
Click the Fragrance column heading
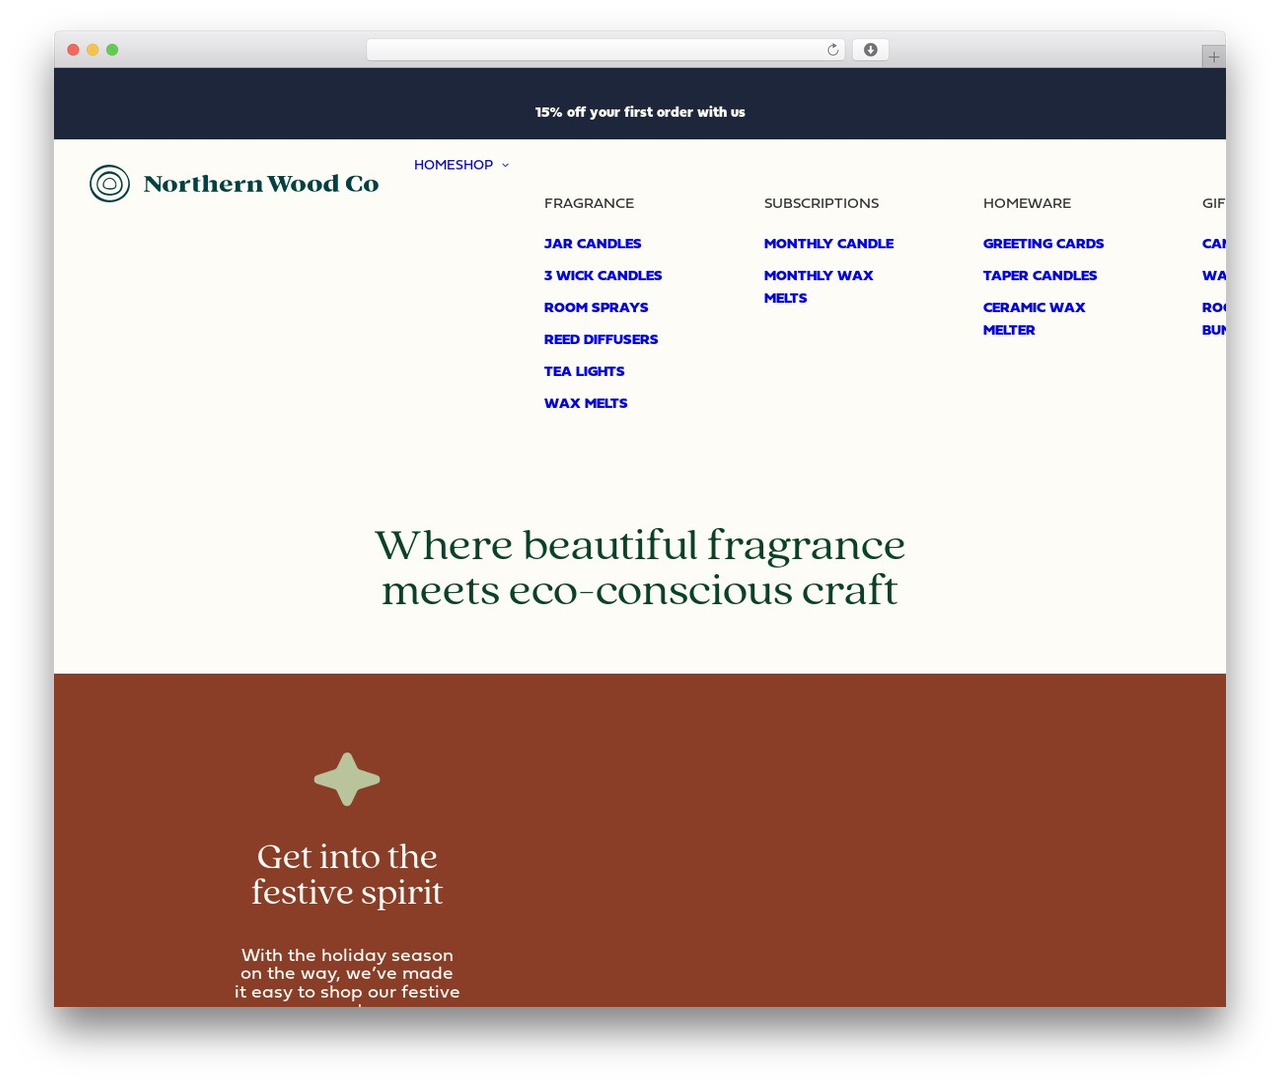click(x=589, y=203)
